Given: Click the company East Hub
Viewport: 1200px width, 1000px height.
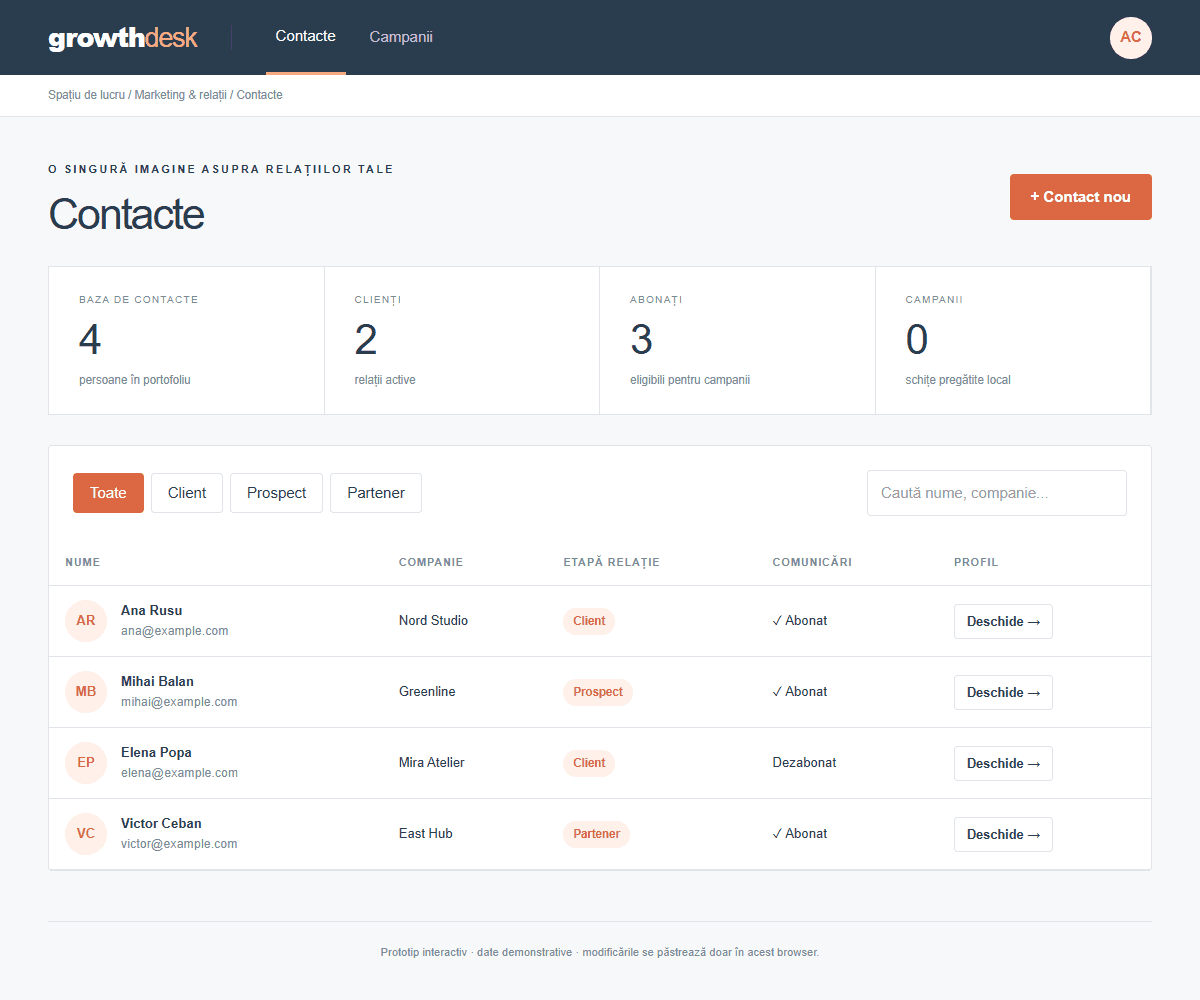Looking at the screenshot, I should tap(426, 834).
